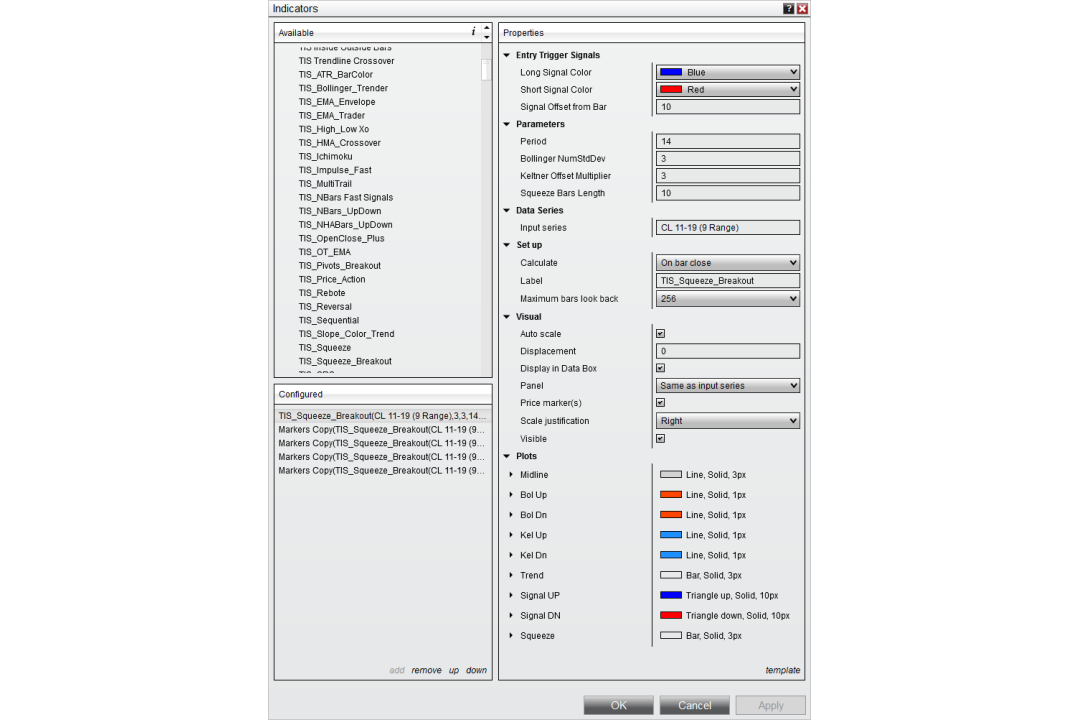Click the up arrow in Available header
This screenshot has width=1080, height=720.
(x=487, y=28)
